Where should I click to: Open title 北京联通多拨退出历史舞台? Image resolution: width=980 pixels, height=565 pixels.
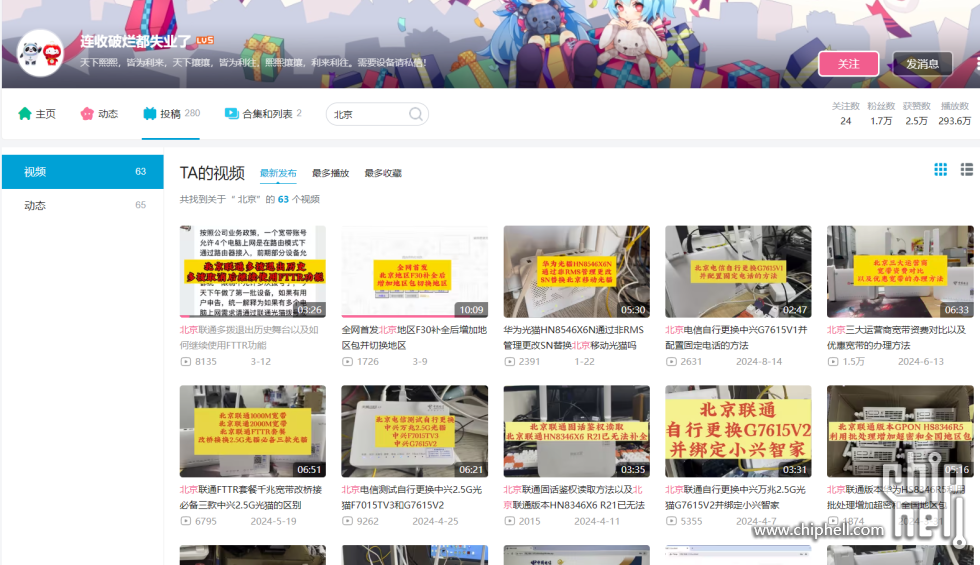249,338
